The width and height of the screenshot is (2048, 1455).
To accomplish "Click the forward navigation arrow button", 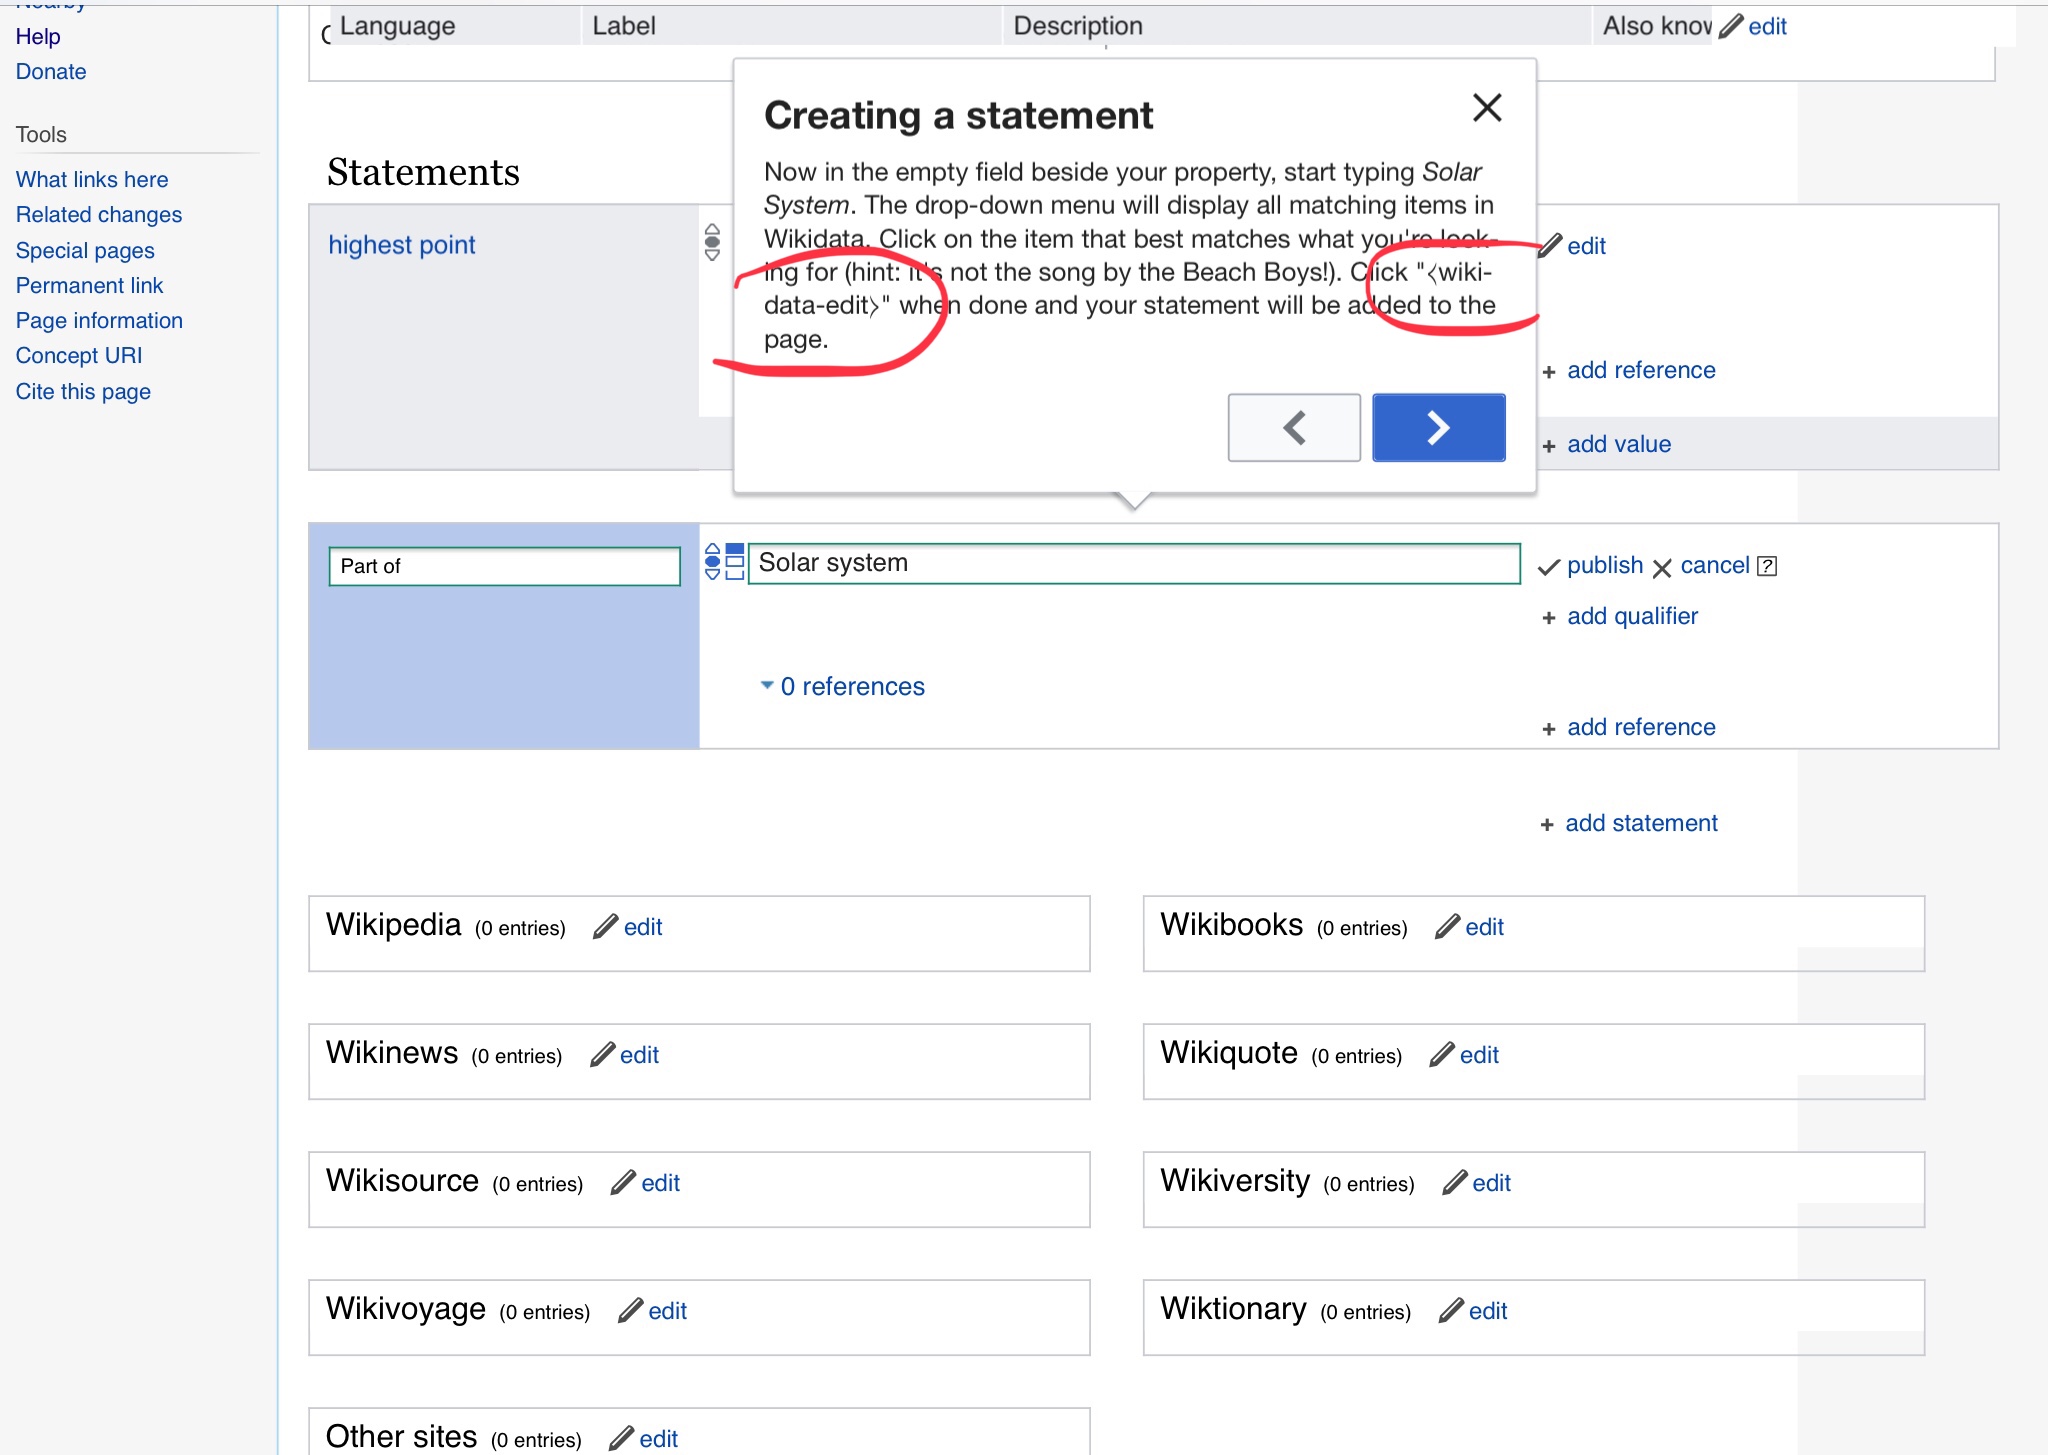I will (1437, 428).
